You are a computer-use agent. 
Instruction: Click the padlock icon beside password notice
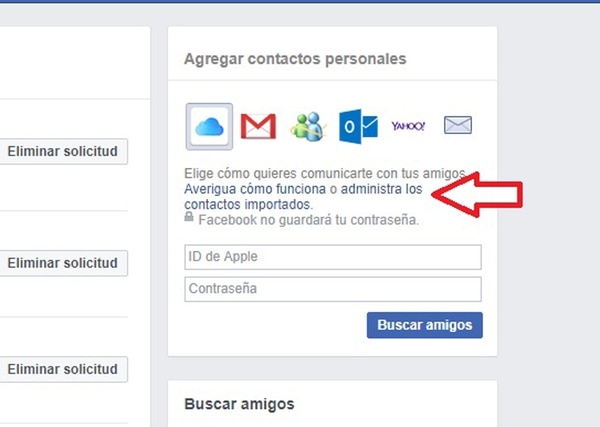point(189,216)
